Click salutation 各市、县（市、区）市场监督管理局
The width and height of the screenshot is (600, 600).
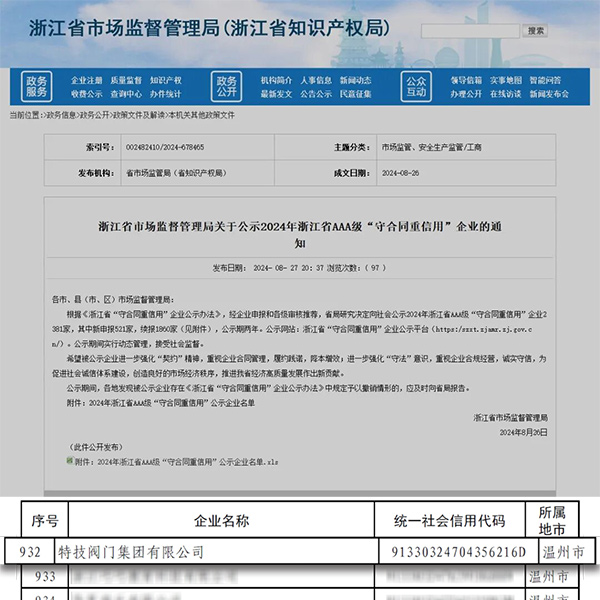pyautogui.click(x=113, y=300)
